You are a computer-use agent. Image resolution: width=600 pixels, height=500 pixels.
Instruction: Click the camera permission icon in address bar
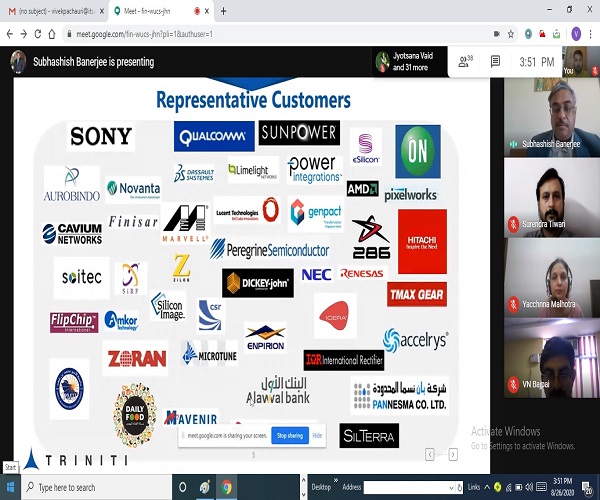click(497, 34)
